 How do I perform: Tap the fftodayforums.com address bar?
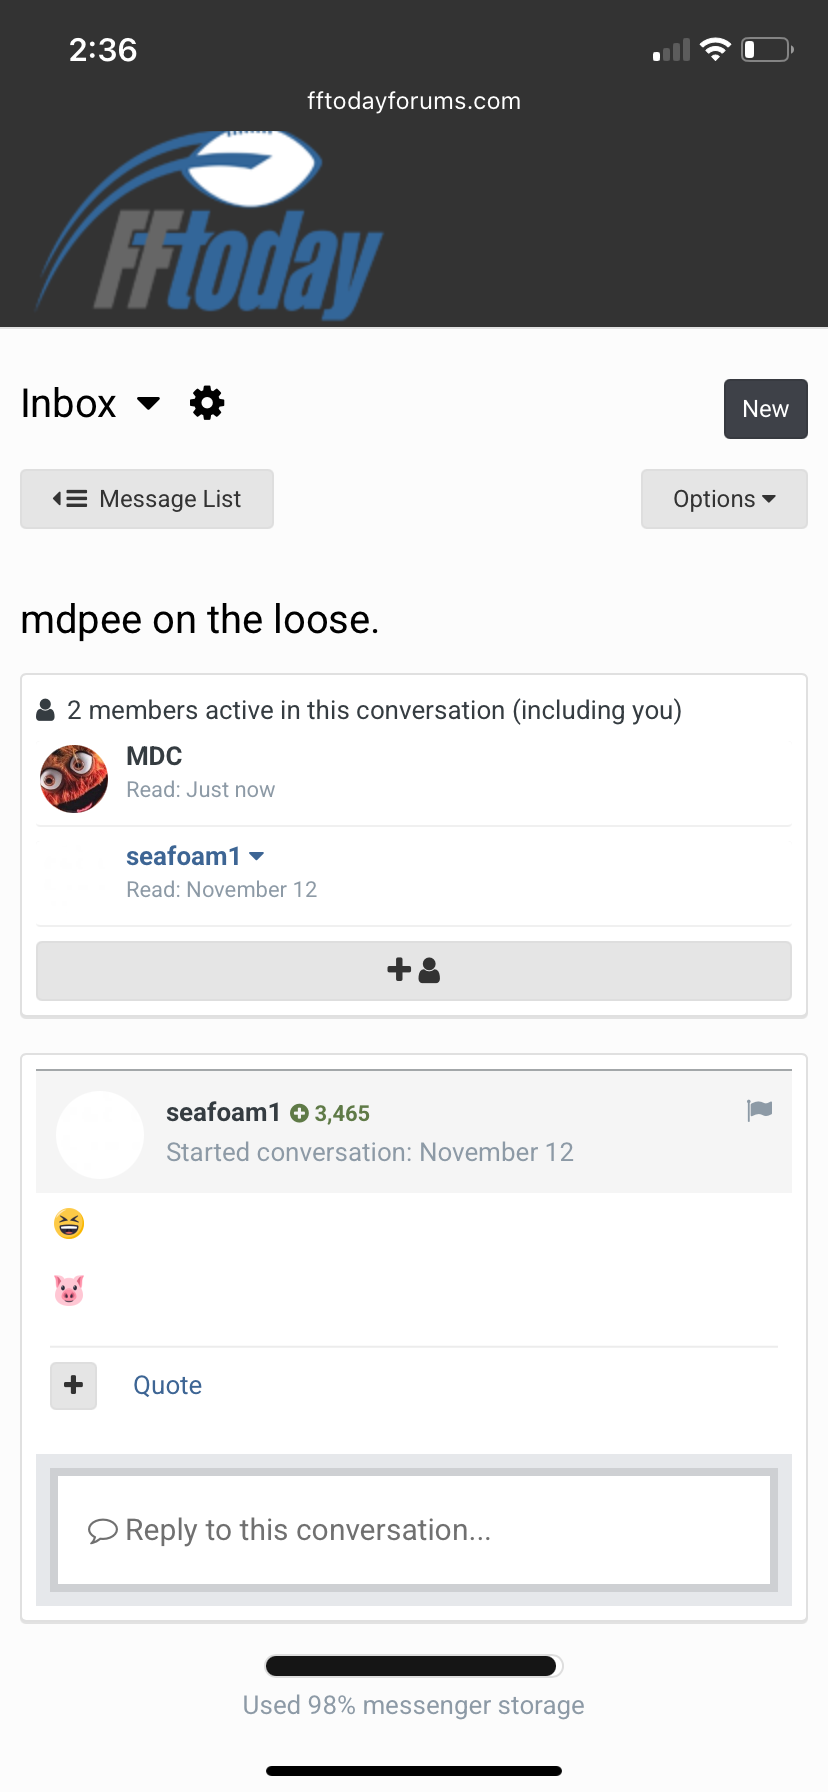point(414,101)
